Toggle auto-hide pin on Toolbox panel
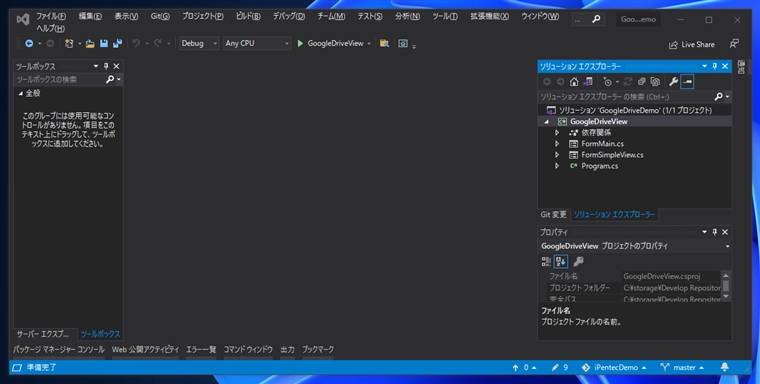760x384 pixels. (x=106, y=66)
